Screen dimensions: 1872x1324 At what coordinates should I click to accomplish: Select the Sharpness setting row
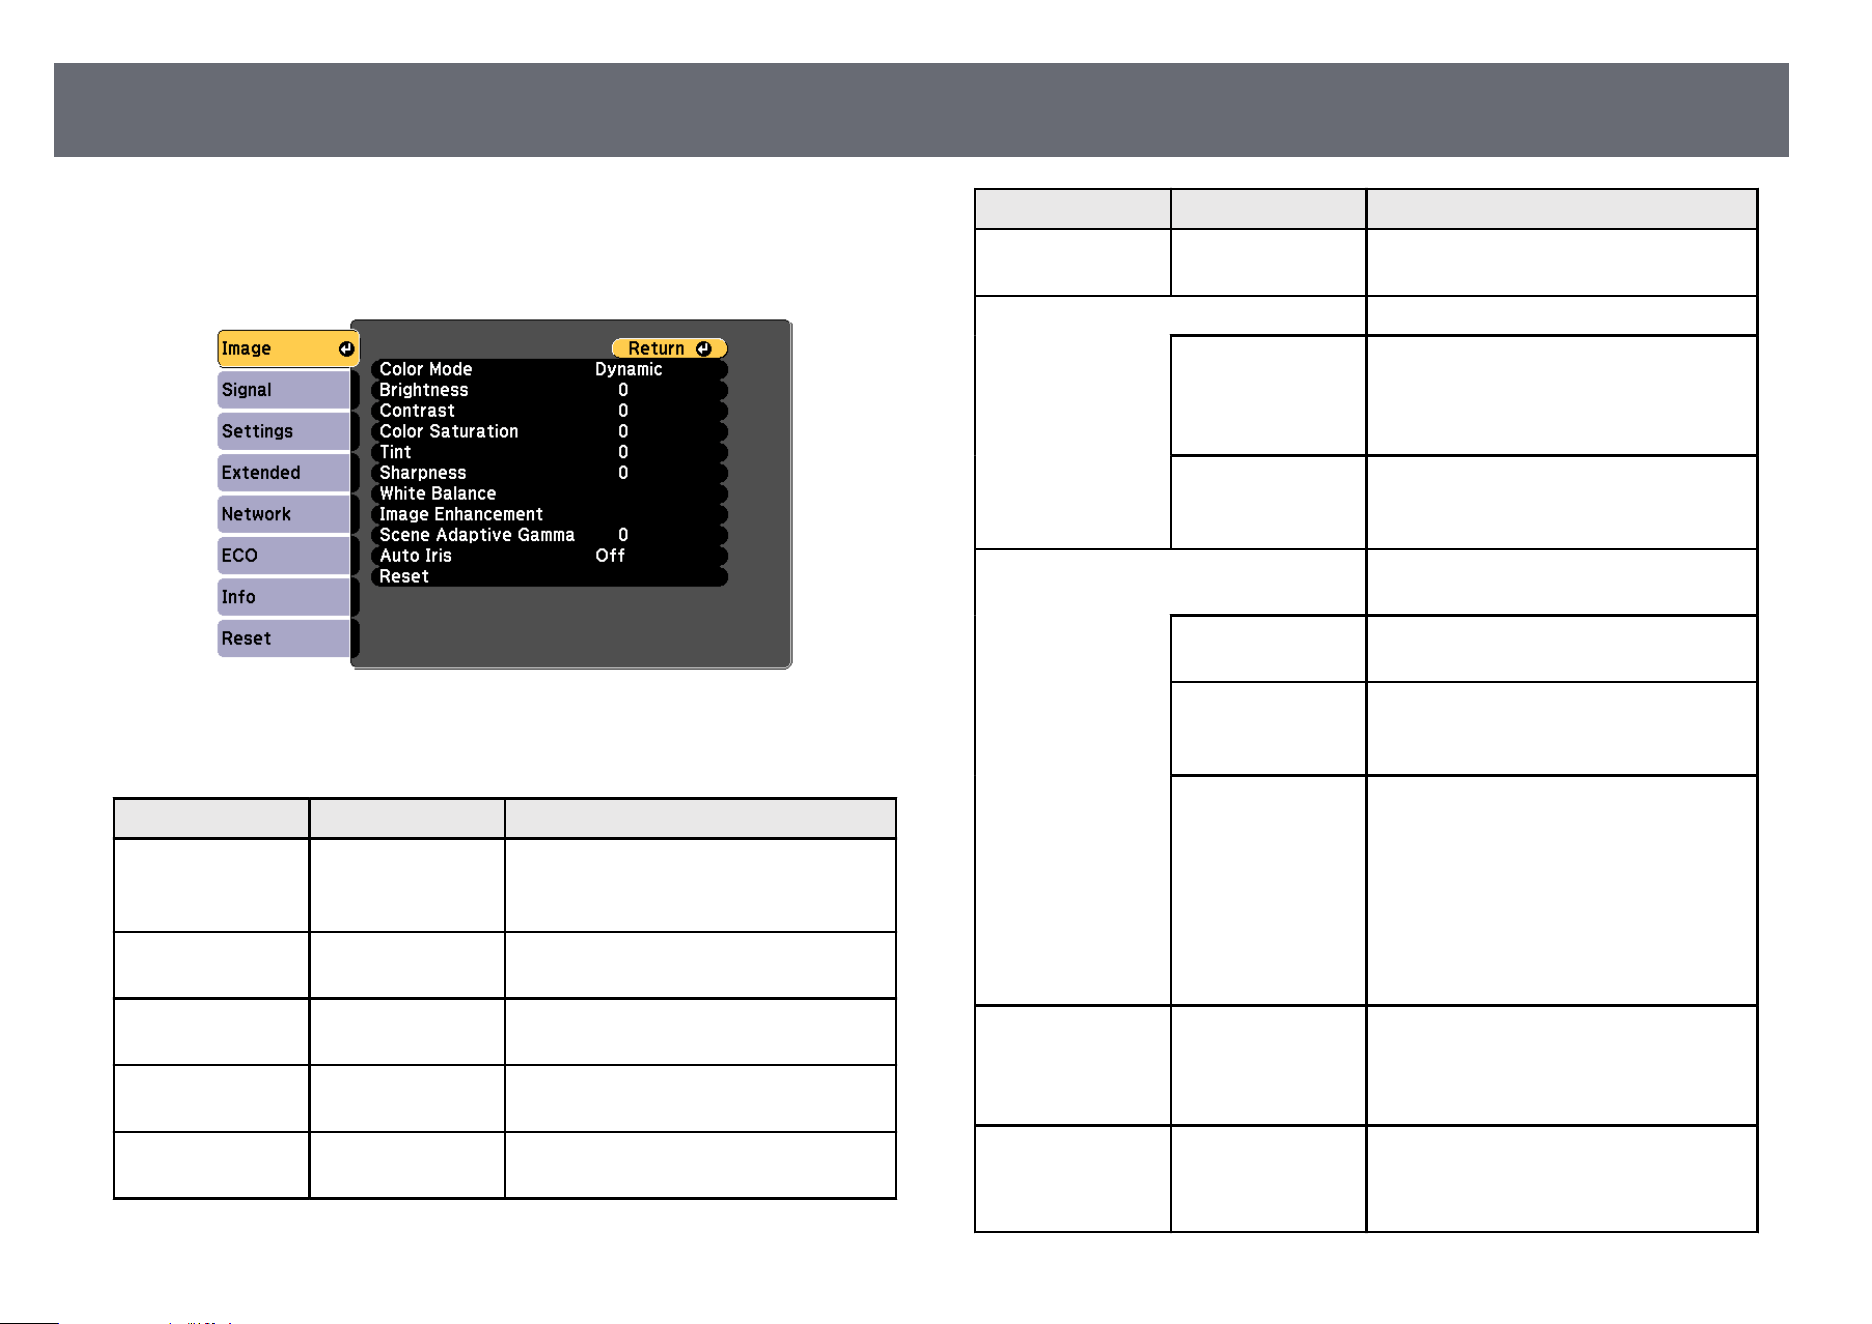(549, 473)
